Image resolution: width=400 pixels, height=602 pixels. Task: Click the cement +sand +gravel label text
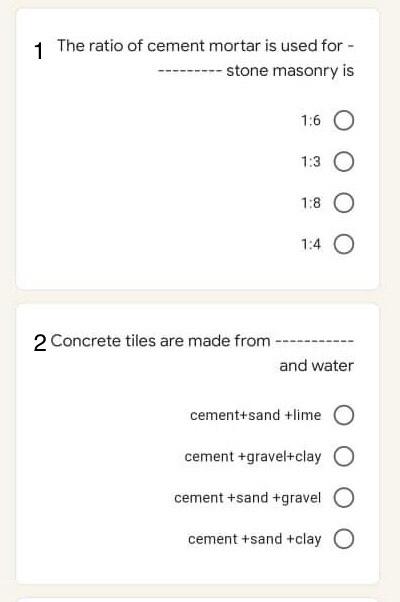point(248,498)
